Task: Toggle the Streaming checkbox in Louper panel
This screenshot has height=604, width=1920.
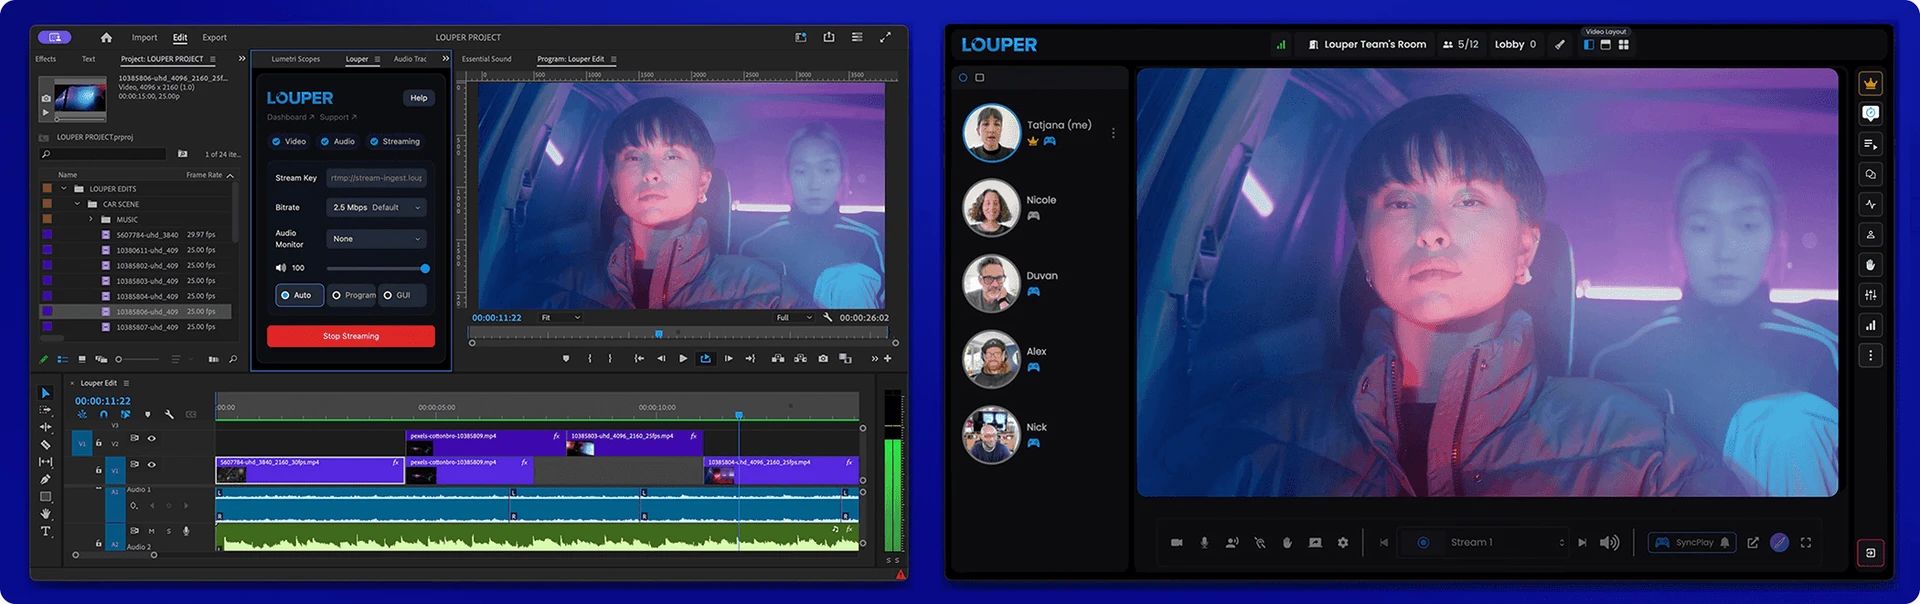Action: point(374,142)
